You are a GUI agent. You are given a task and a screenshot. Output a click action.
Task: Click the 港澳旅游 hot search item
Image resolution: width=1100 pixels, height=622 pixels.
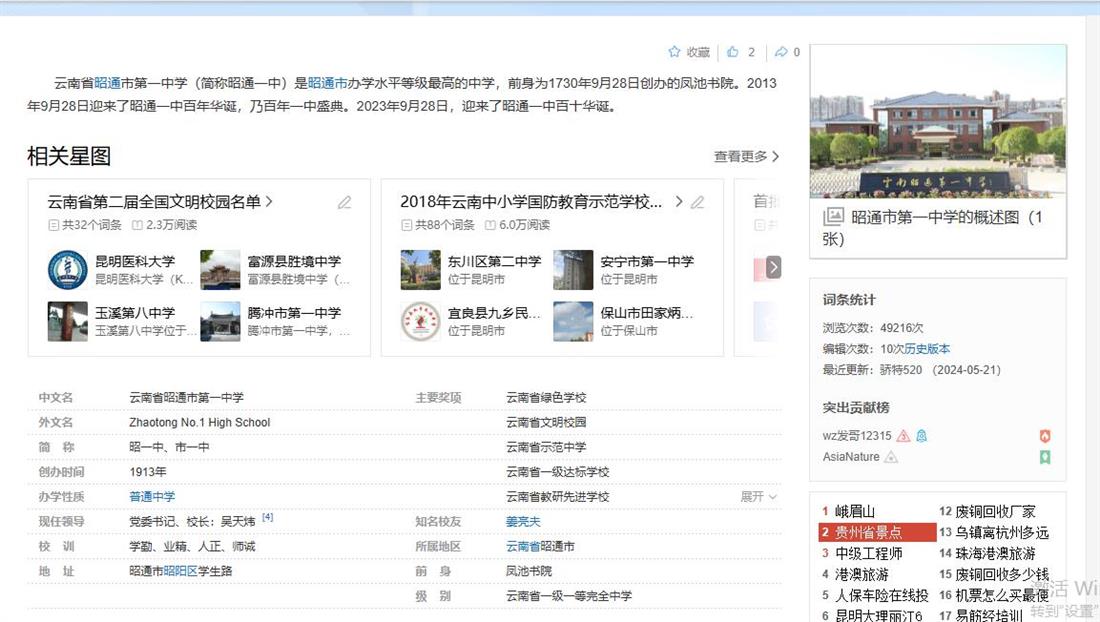[861, 575]
